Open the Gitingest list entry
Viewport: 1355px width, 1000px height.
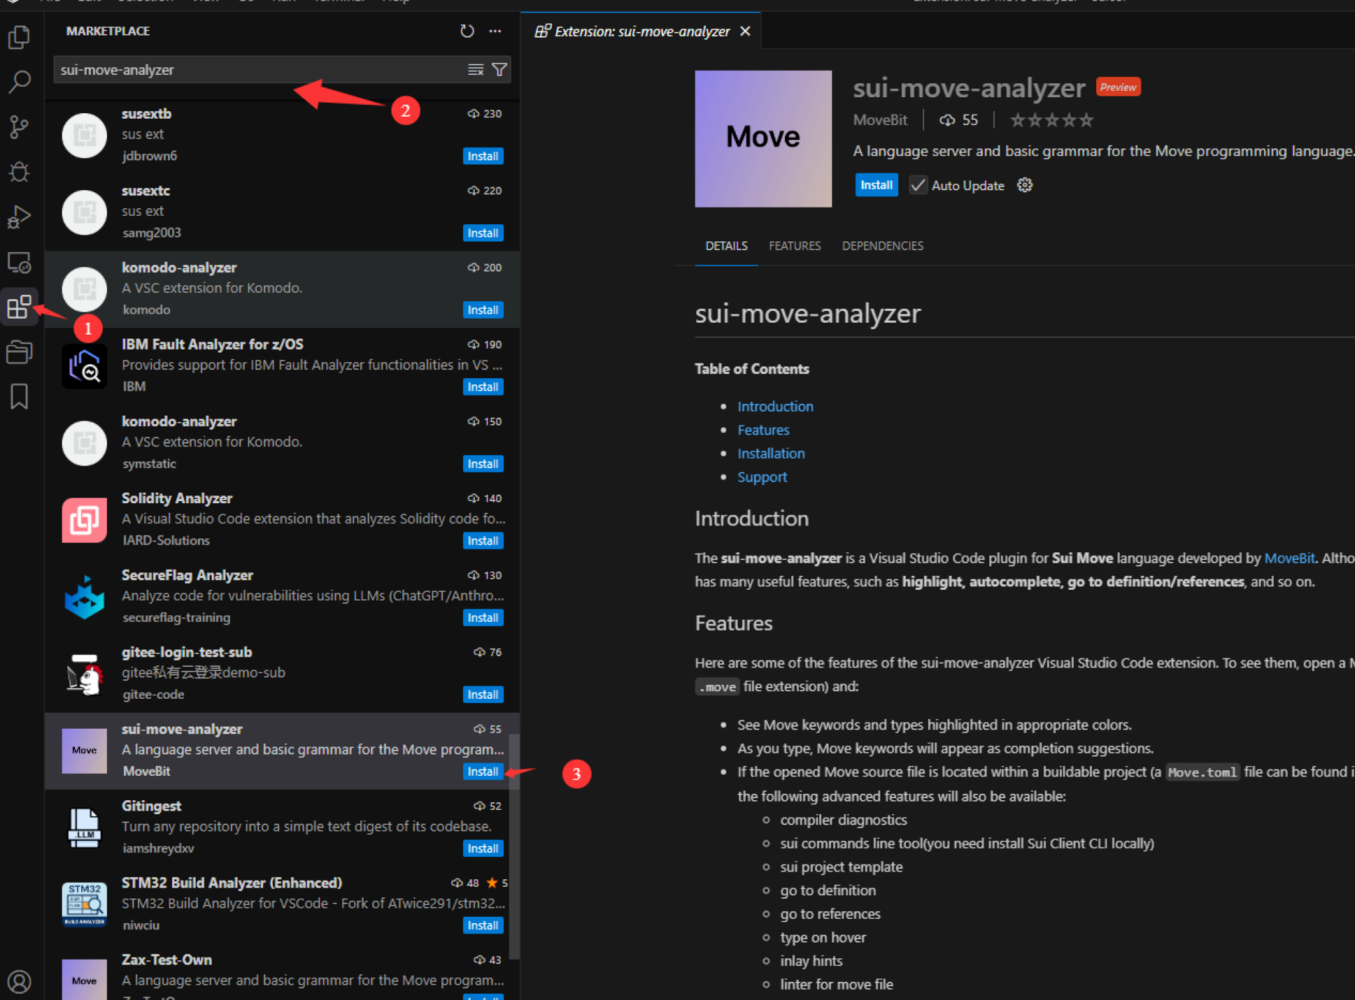(281, 828)
